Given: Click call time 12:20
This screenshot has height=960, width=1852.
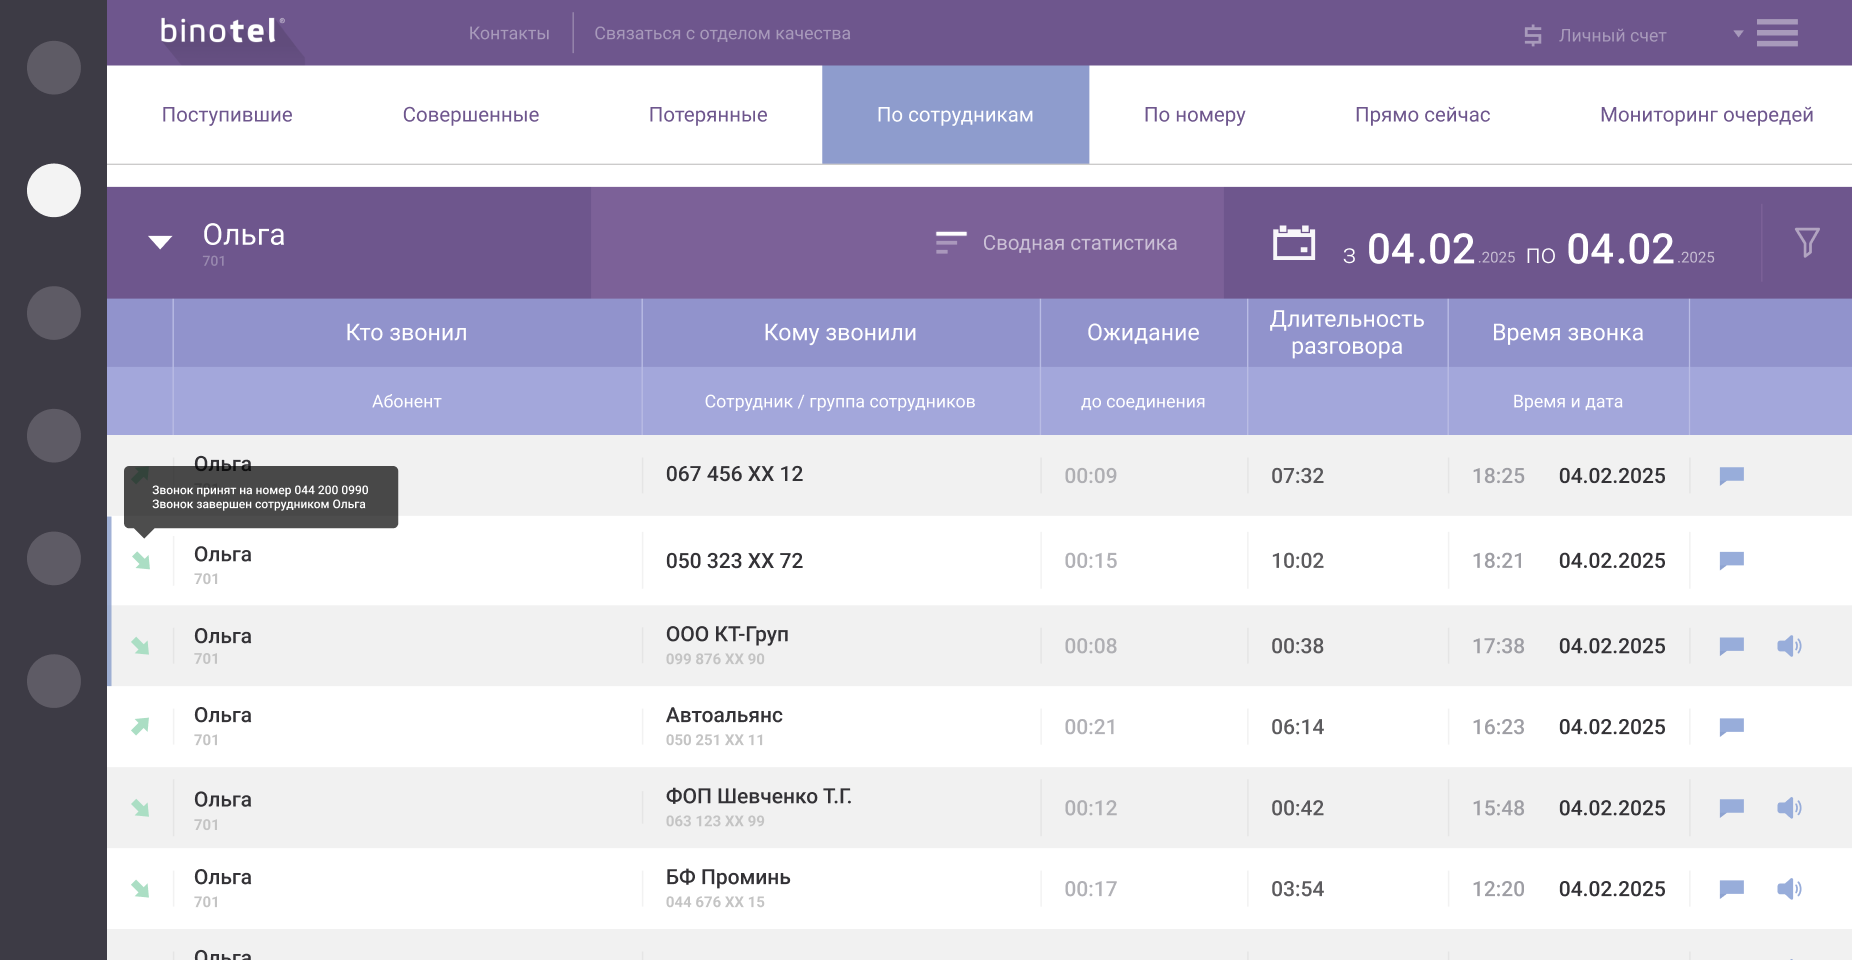Looking at the screenshot, I should [x=1498, y=889].
